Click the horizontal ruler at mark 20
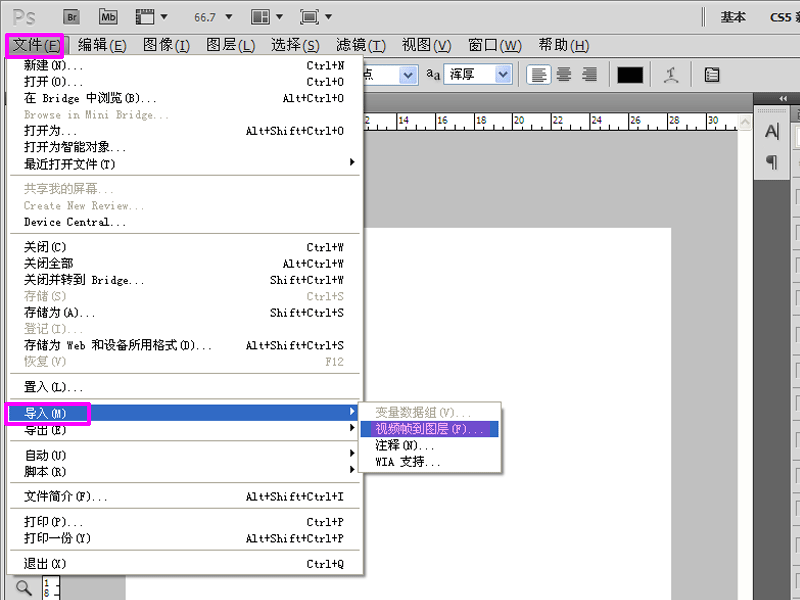Screen dimensions: 800x600 tap(518, 121)
